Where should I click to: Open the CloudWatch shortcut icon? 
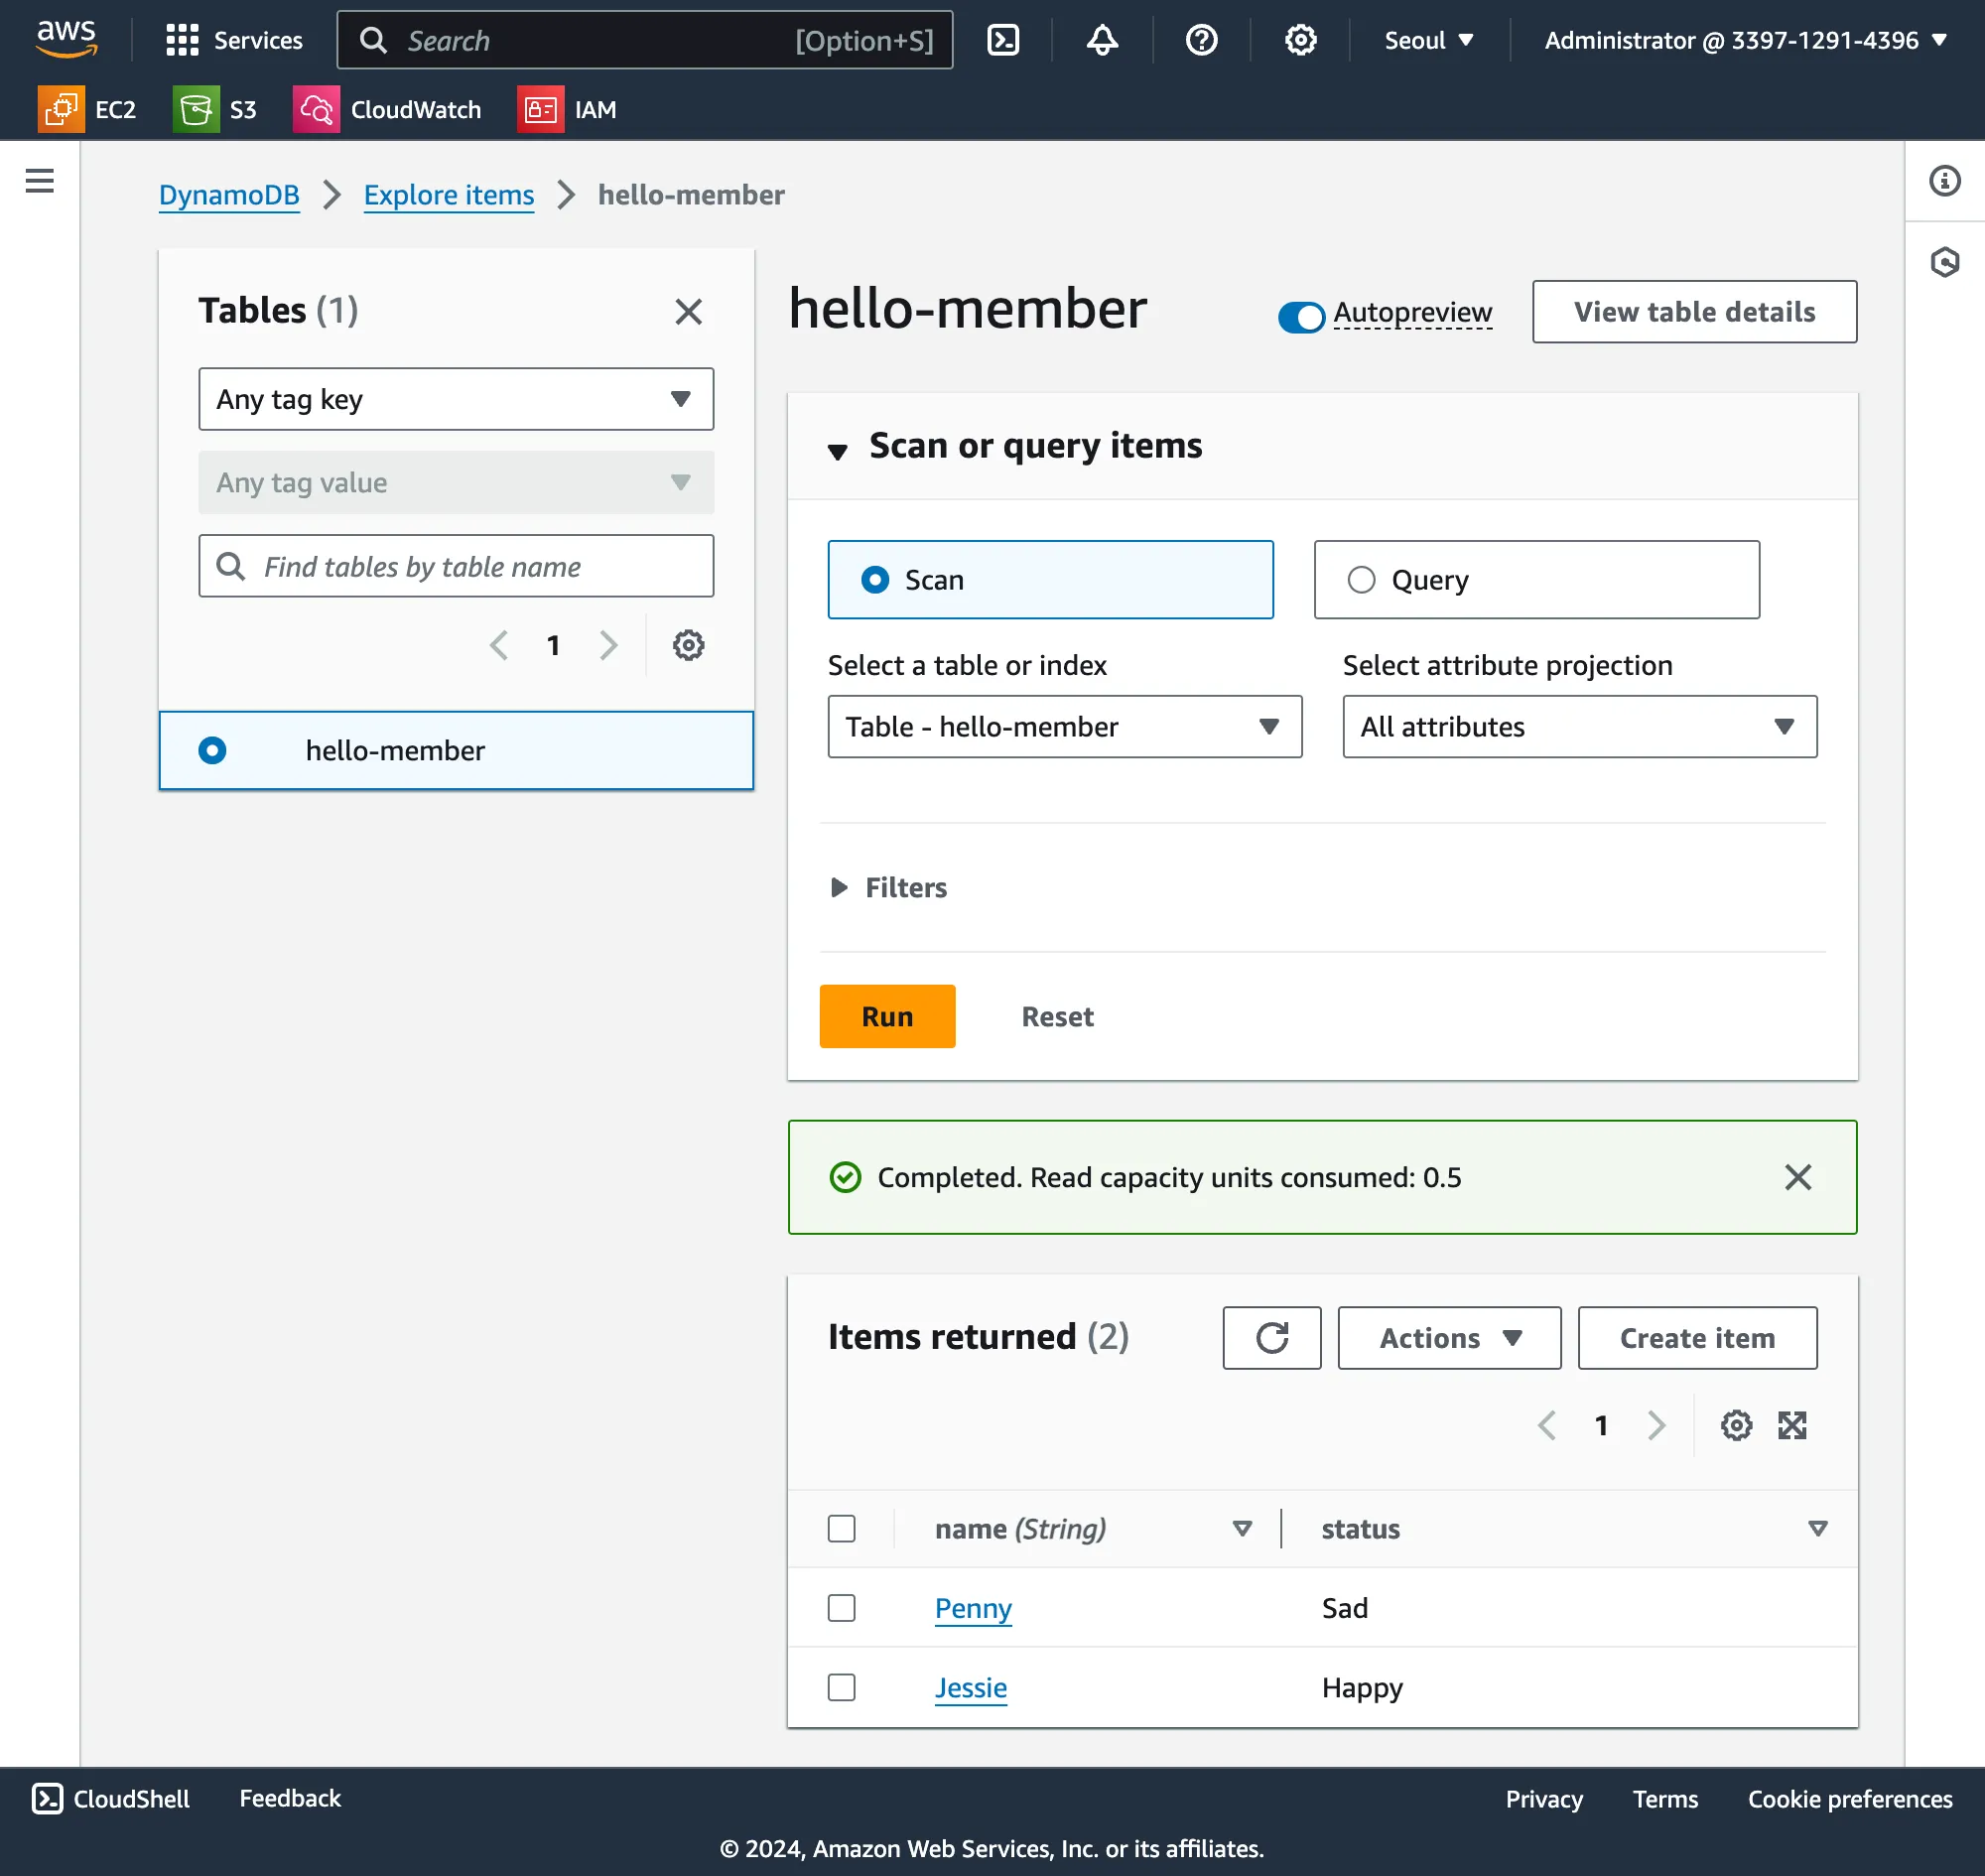(x=316, y=109)
